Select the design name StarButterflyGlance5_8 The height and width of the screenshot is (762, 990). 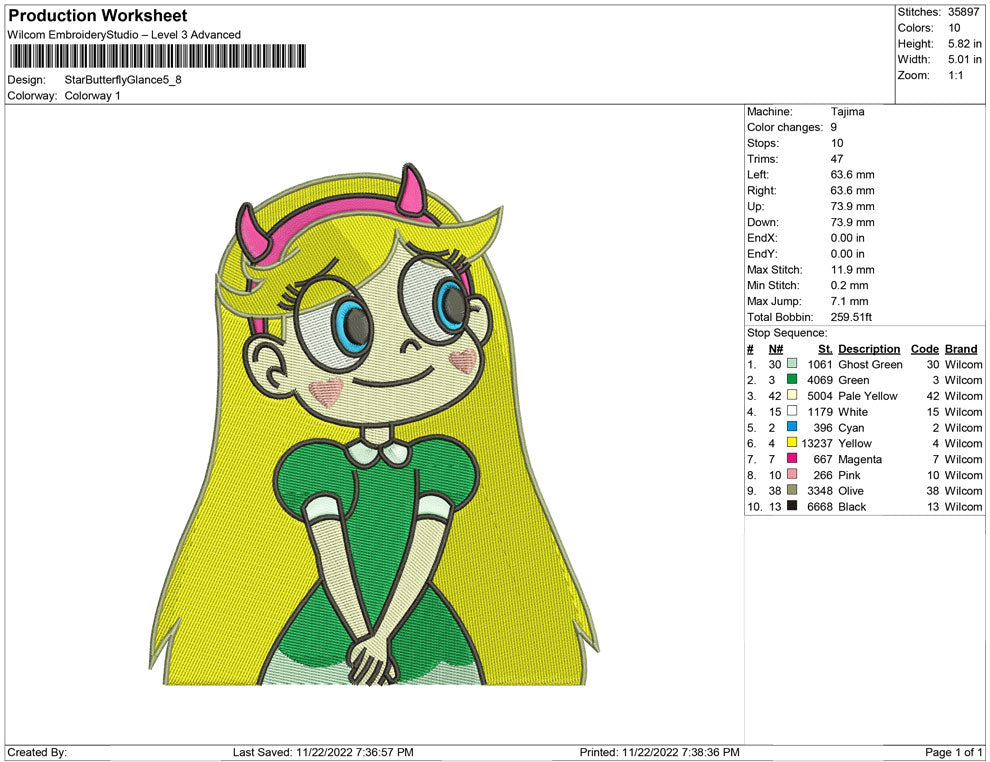(x=123, y=80)
